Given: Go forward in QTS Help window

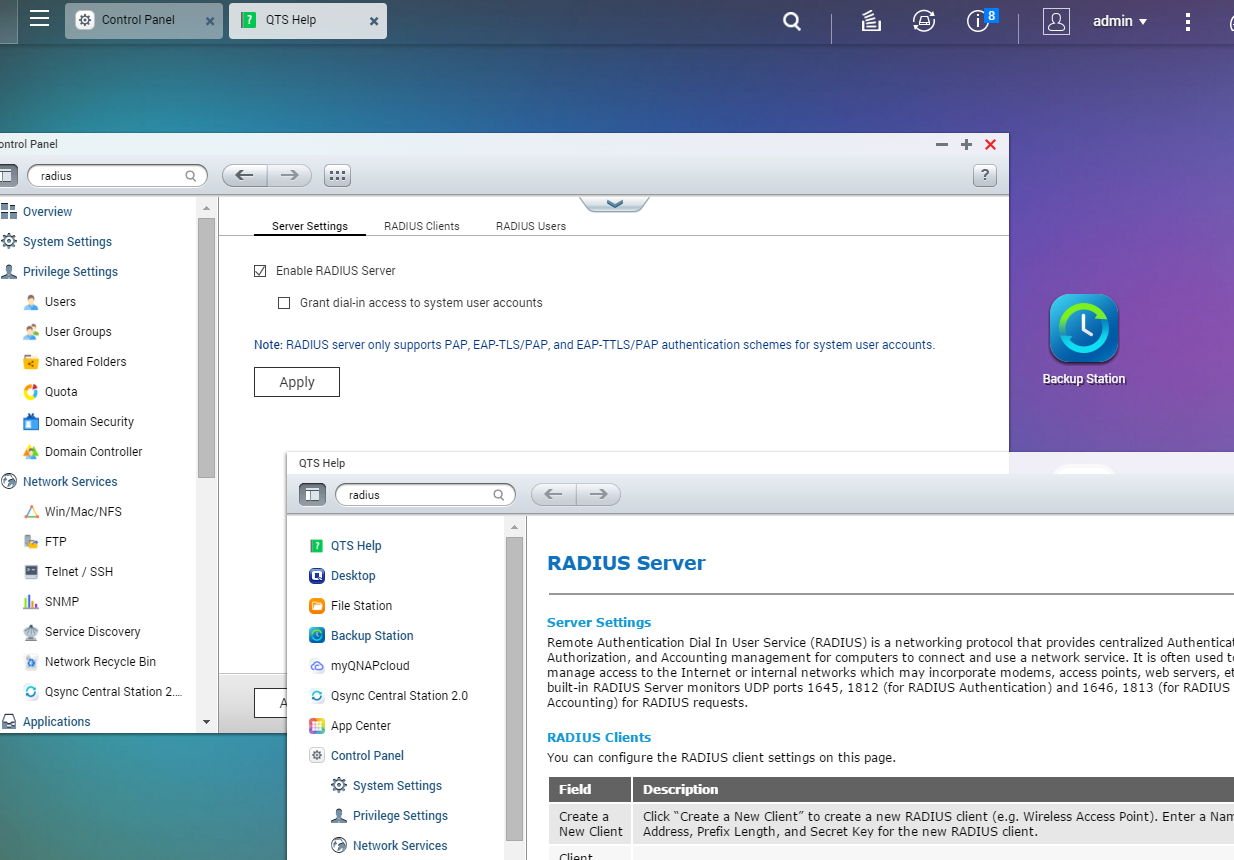Looking at the screenshot, I should [x=598, y=494].
